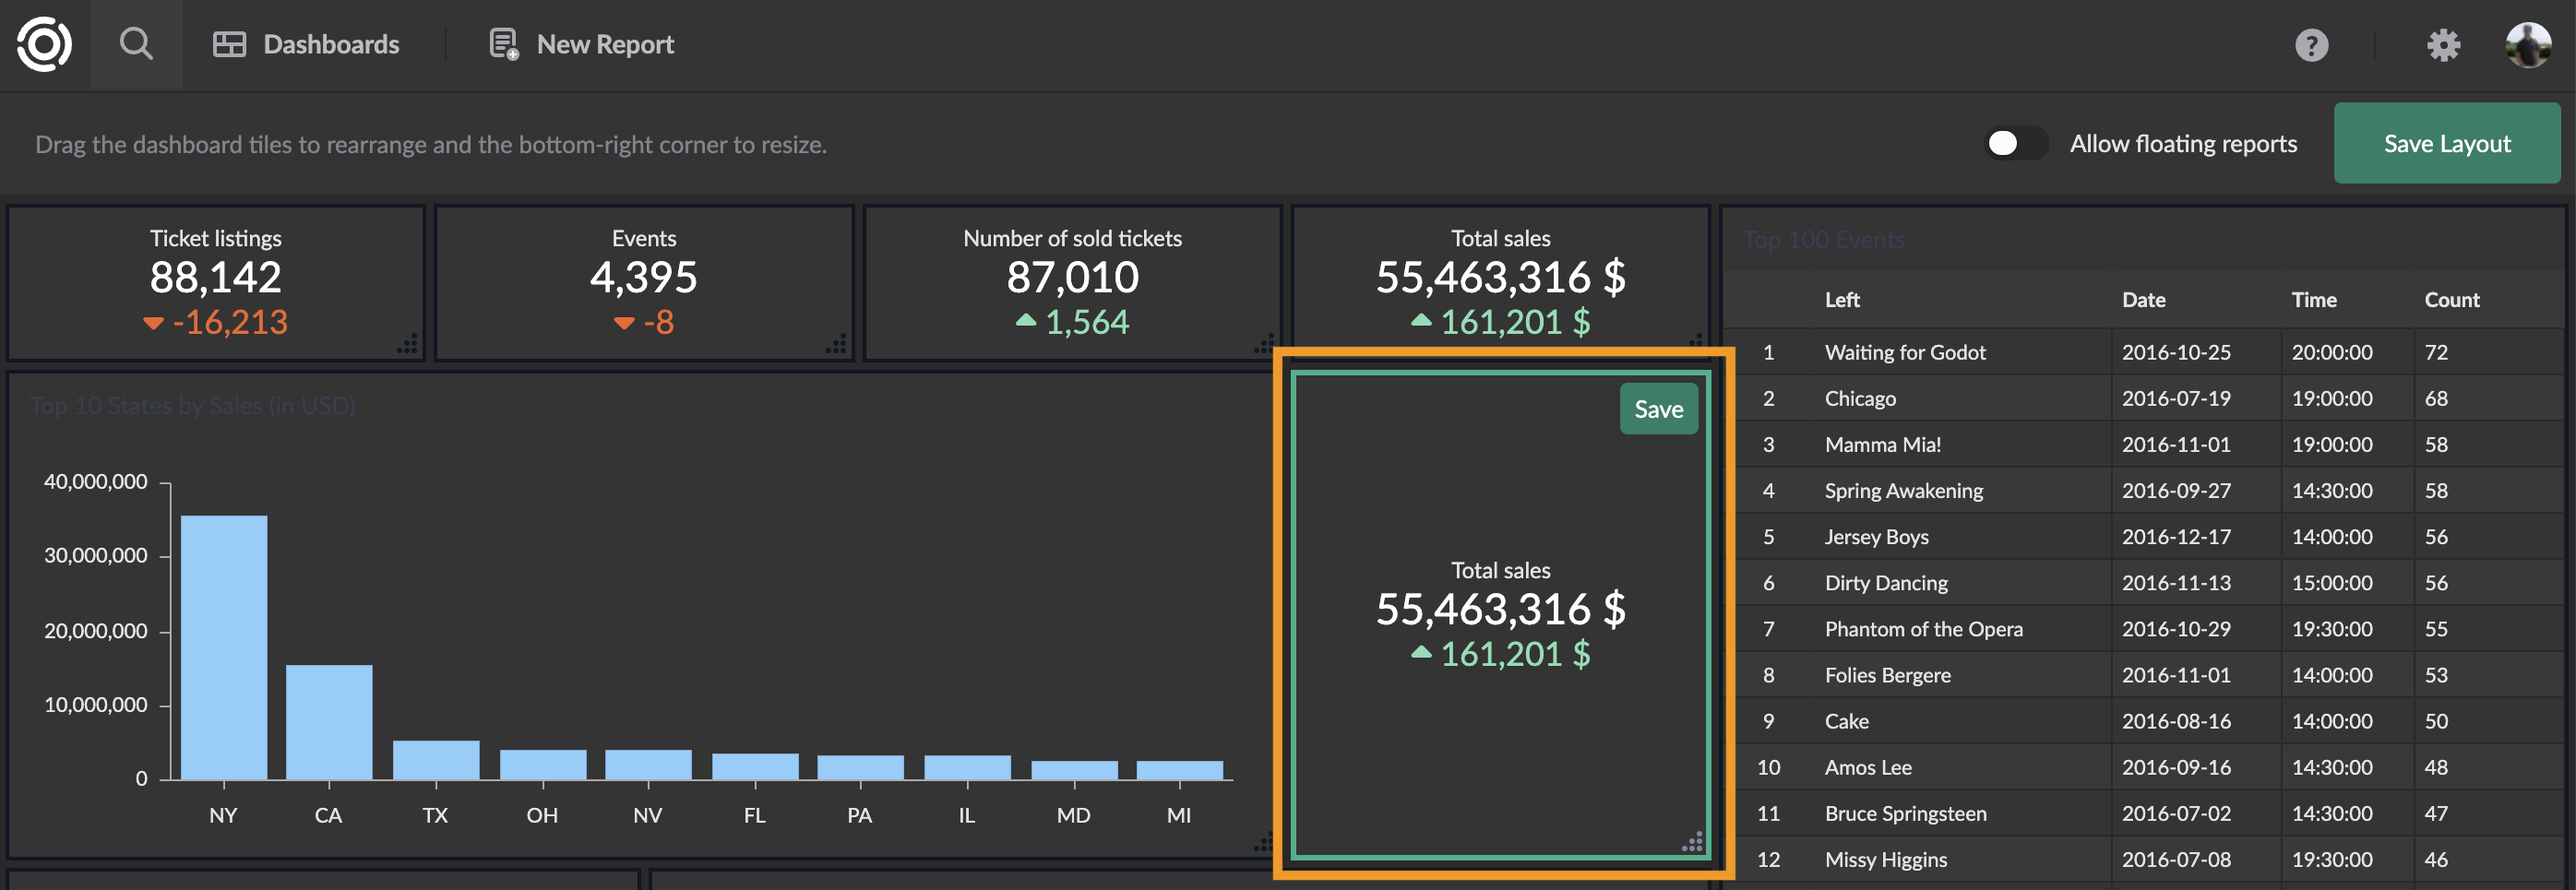Image resolution: width=2576 pixels, height=890 pixels.
Task: Click the Count column header
Action: pyautogui.click(x=2451, y=300)
